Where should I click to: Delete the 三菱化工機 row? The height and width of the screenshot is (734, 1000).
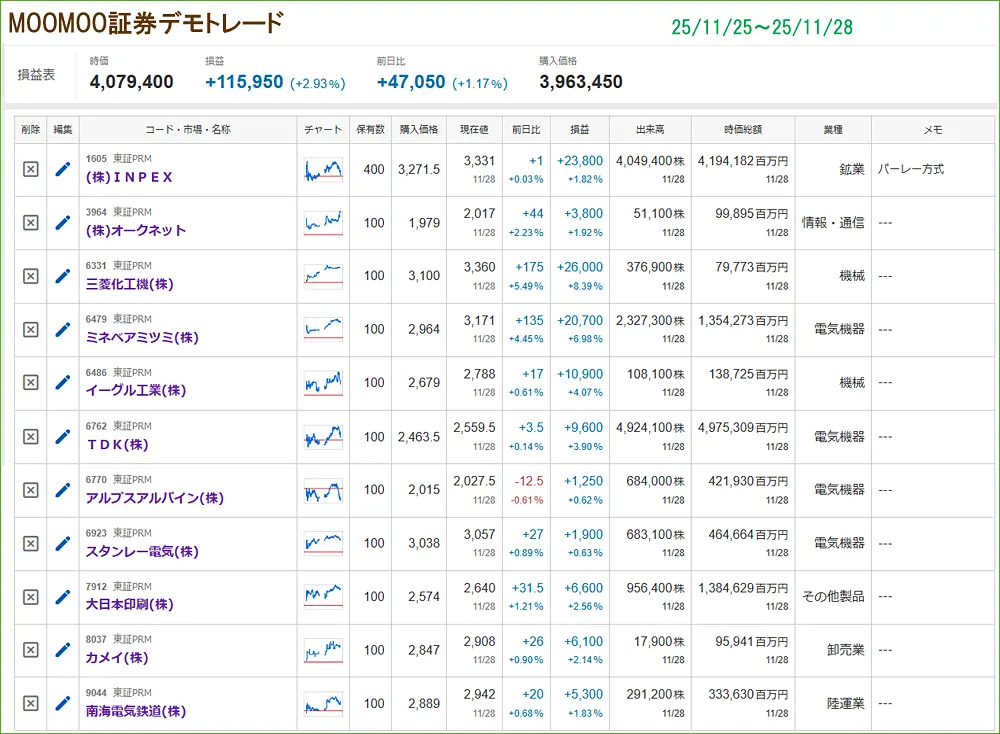click(30, 276)
